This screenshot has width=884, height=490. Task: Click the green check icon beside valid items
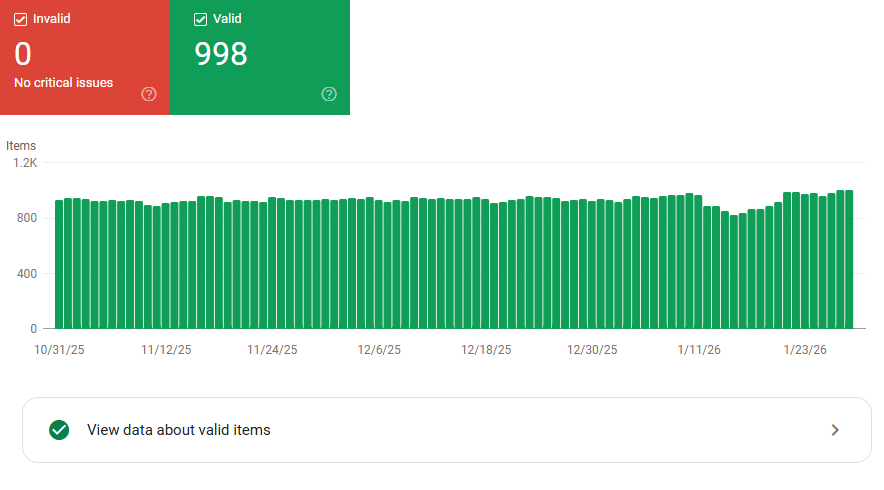(59, 430)
